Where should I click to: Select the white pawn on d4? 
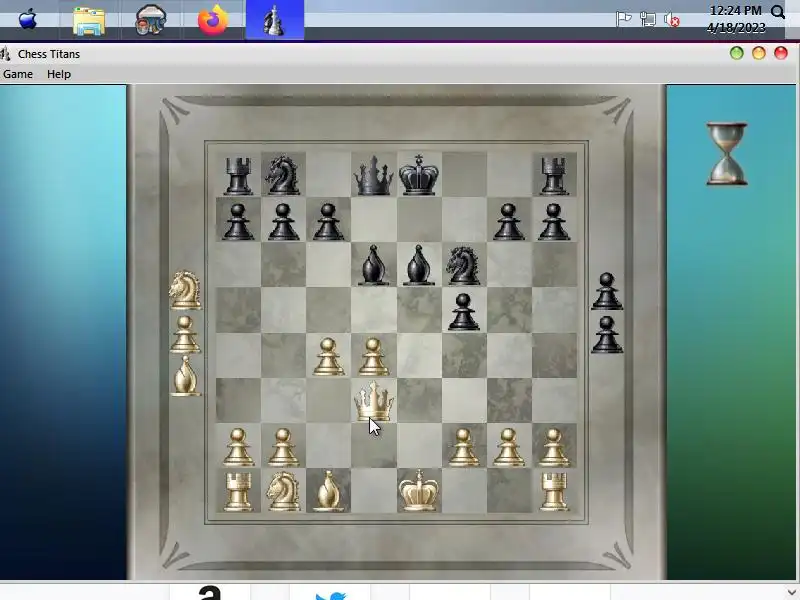coord(373,357)
